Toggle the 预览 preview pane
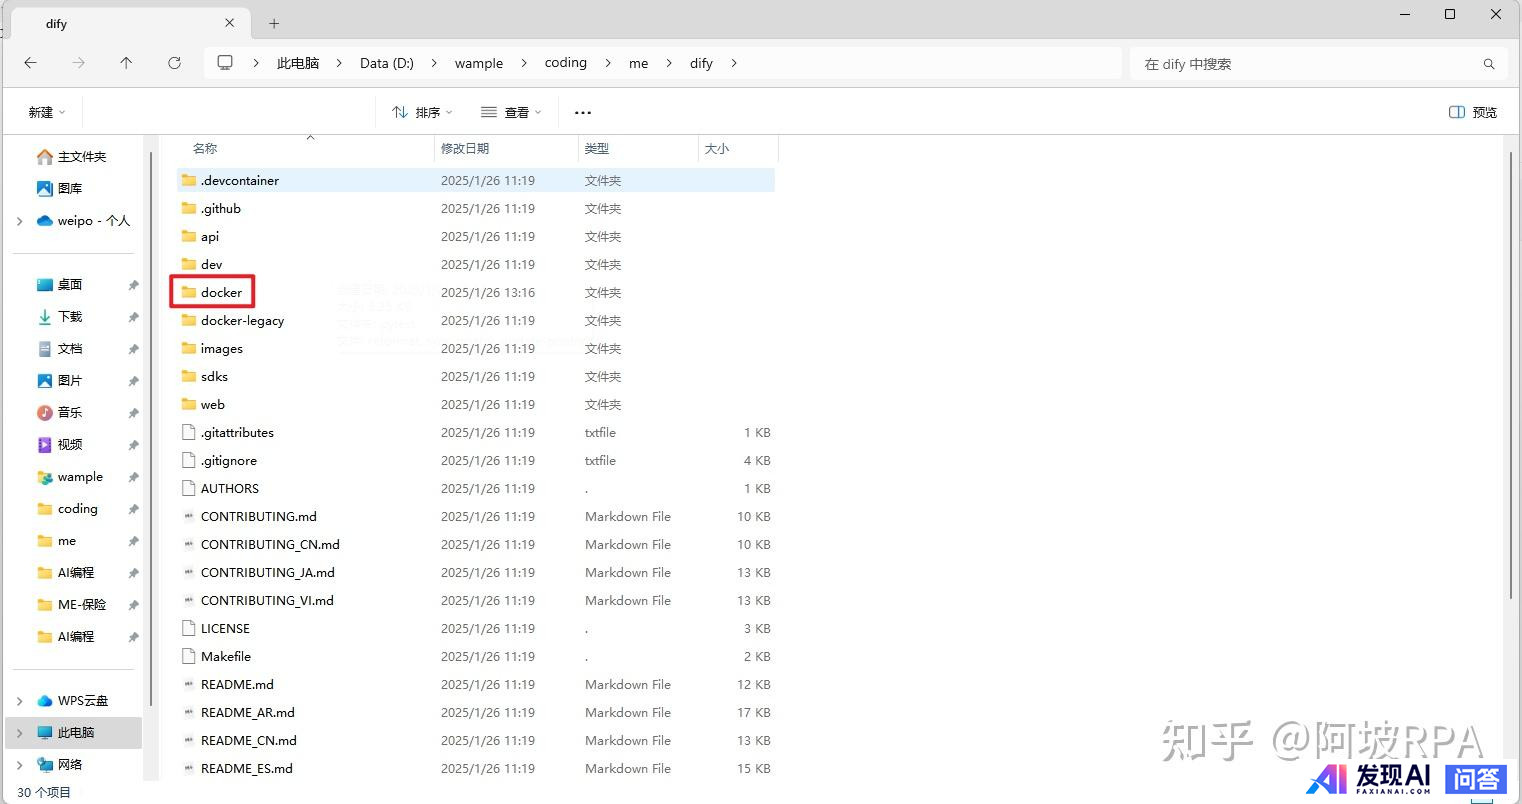Image resolution: width=1522 pixels, height=804 pixels. [1473, 112]
